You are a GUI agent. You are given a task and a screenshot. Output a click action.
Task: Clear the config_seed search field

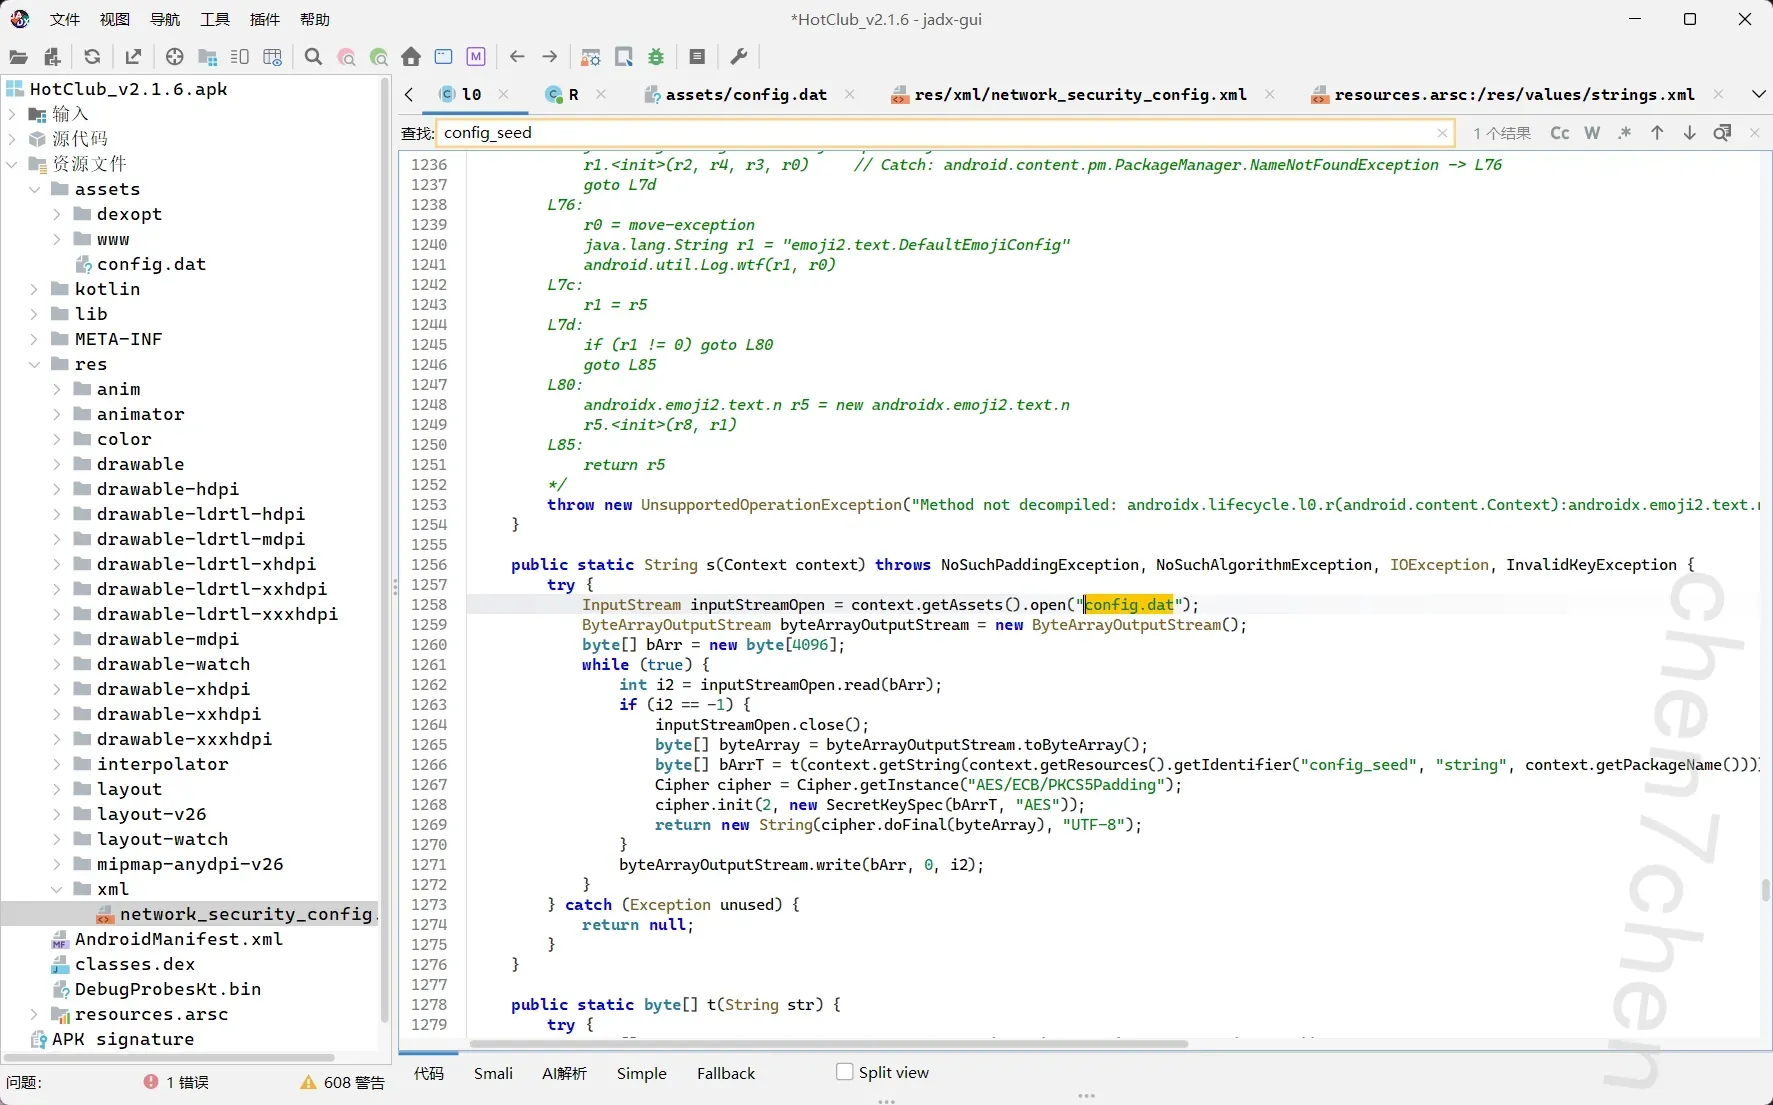click(x=1442, y=133)
